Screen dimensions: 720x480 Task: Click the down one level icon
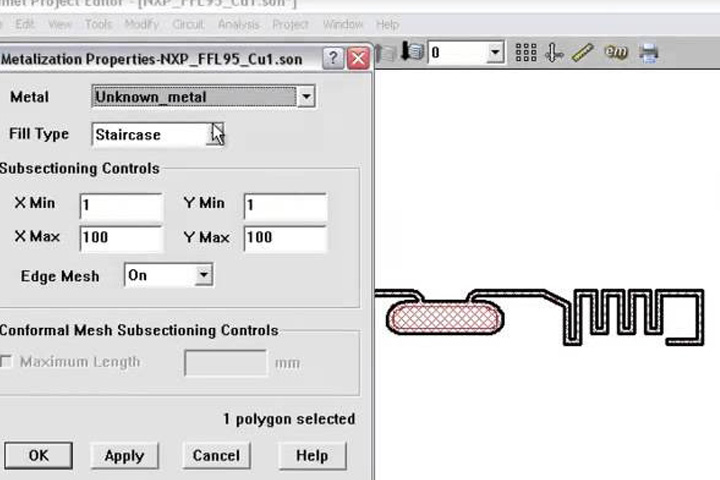[412, 51]
